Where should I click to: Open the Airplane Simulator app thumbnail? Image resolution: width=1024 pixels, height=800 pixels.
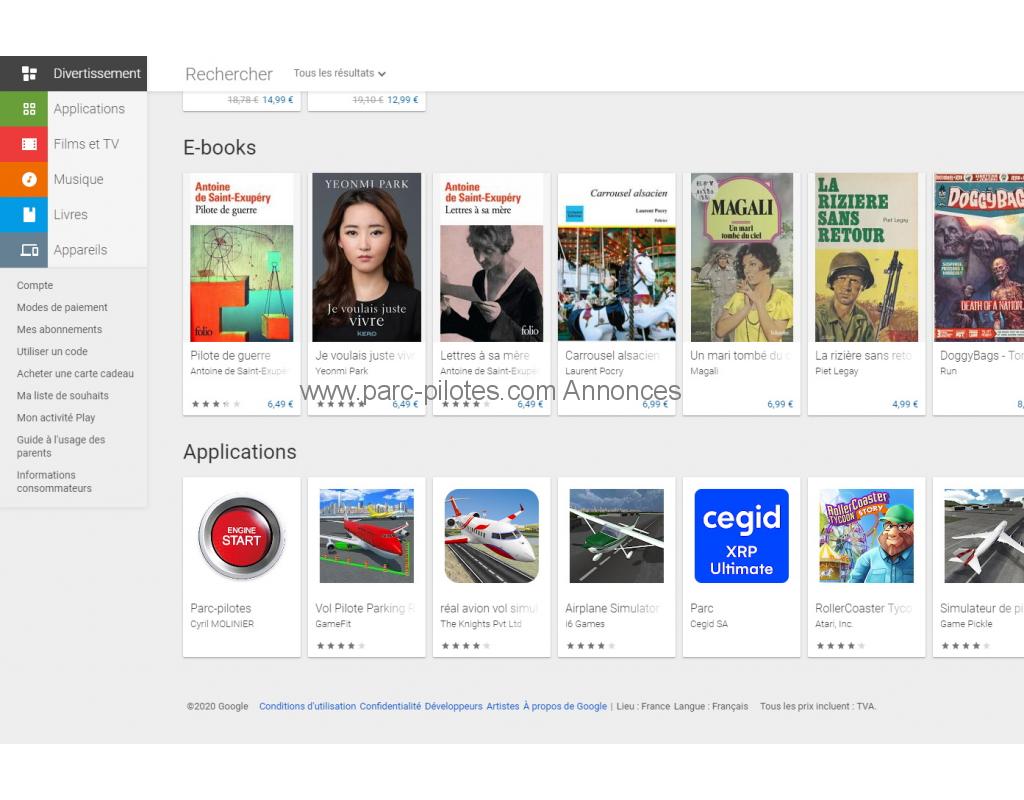(616, 536)
